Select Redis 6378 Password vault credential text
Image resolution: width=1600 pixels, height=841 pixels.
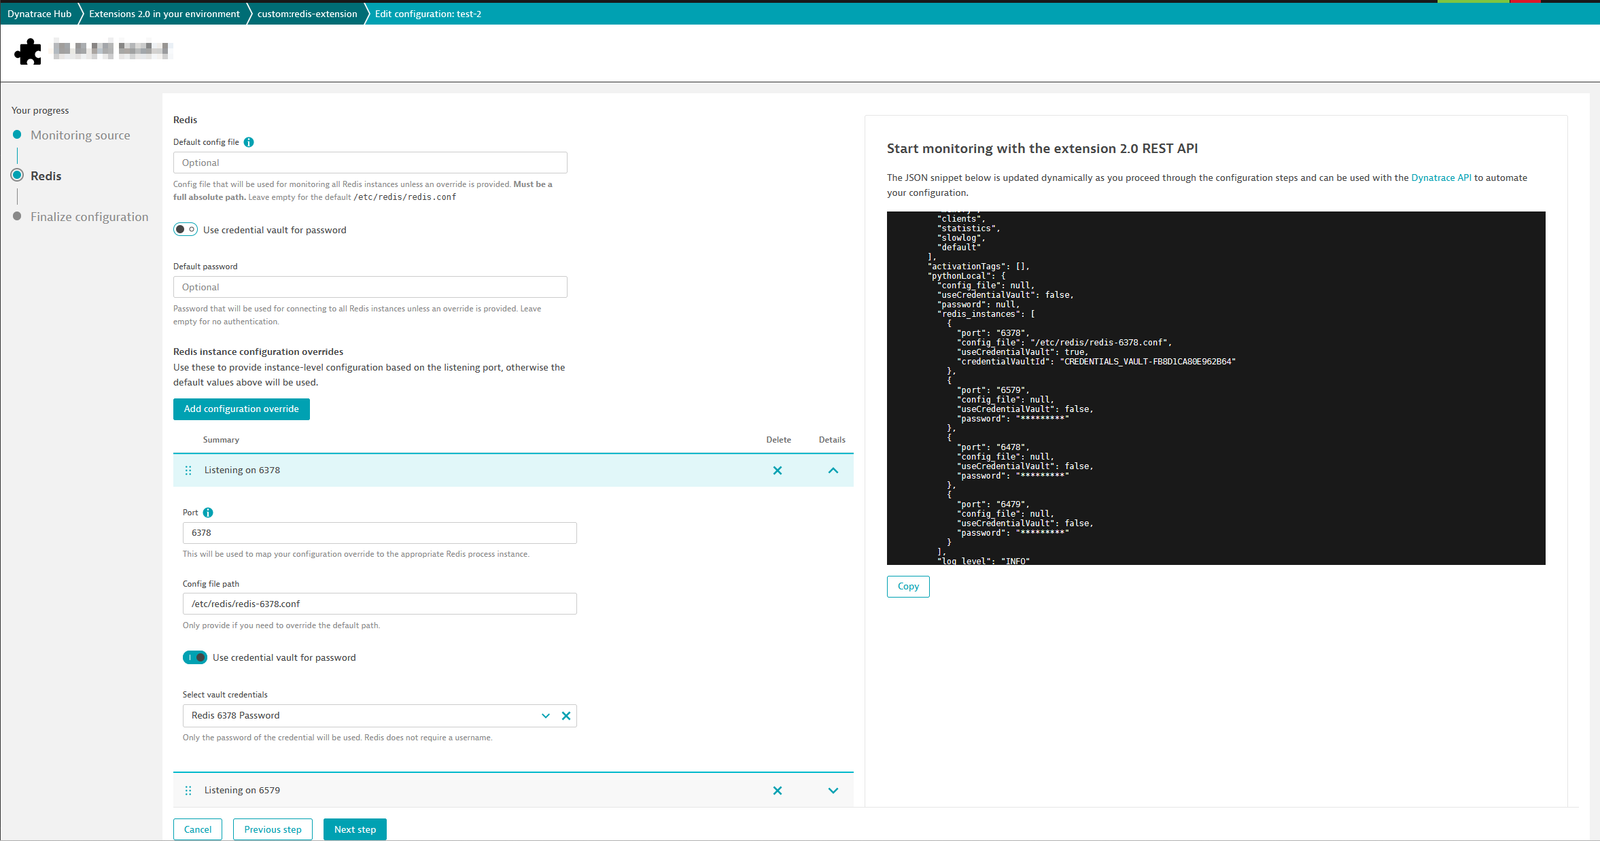click(236, 716)
